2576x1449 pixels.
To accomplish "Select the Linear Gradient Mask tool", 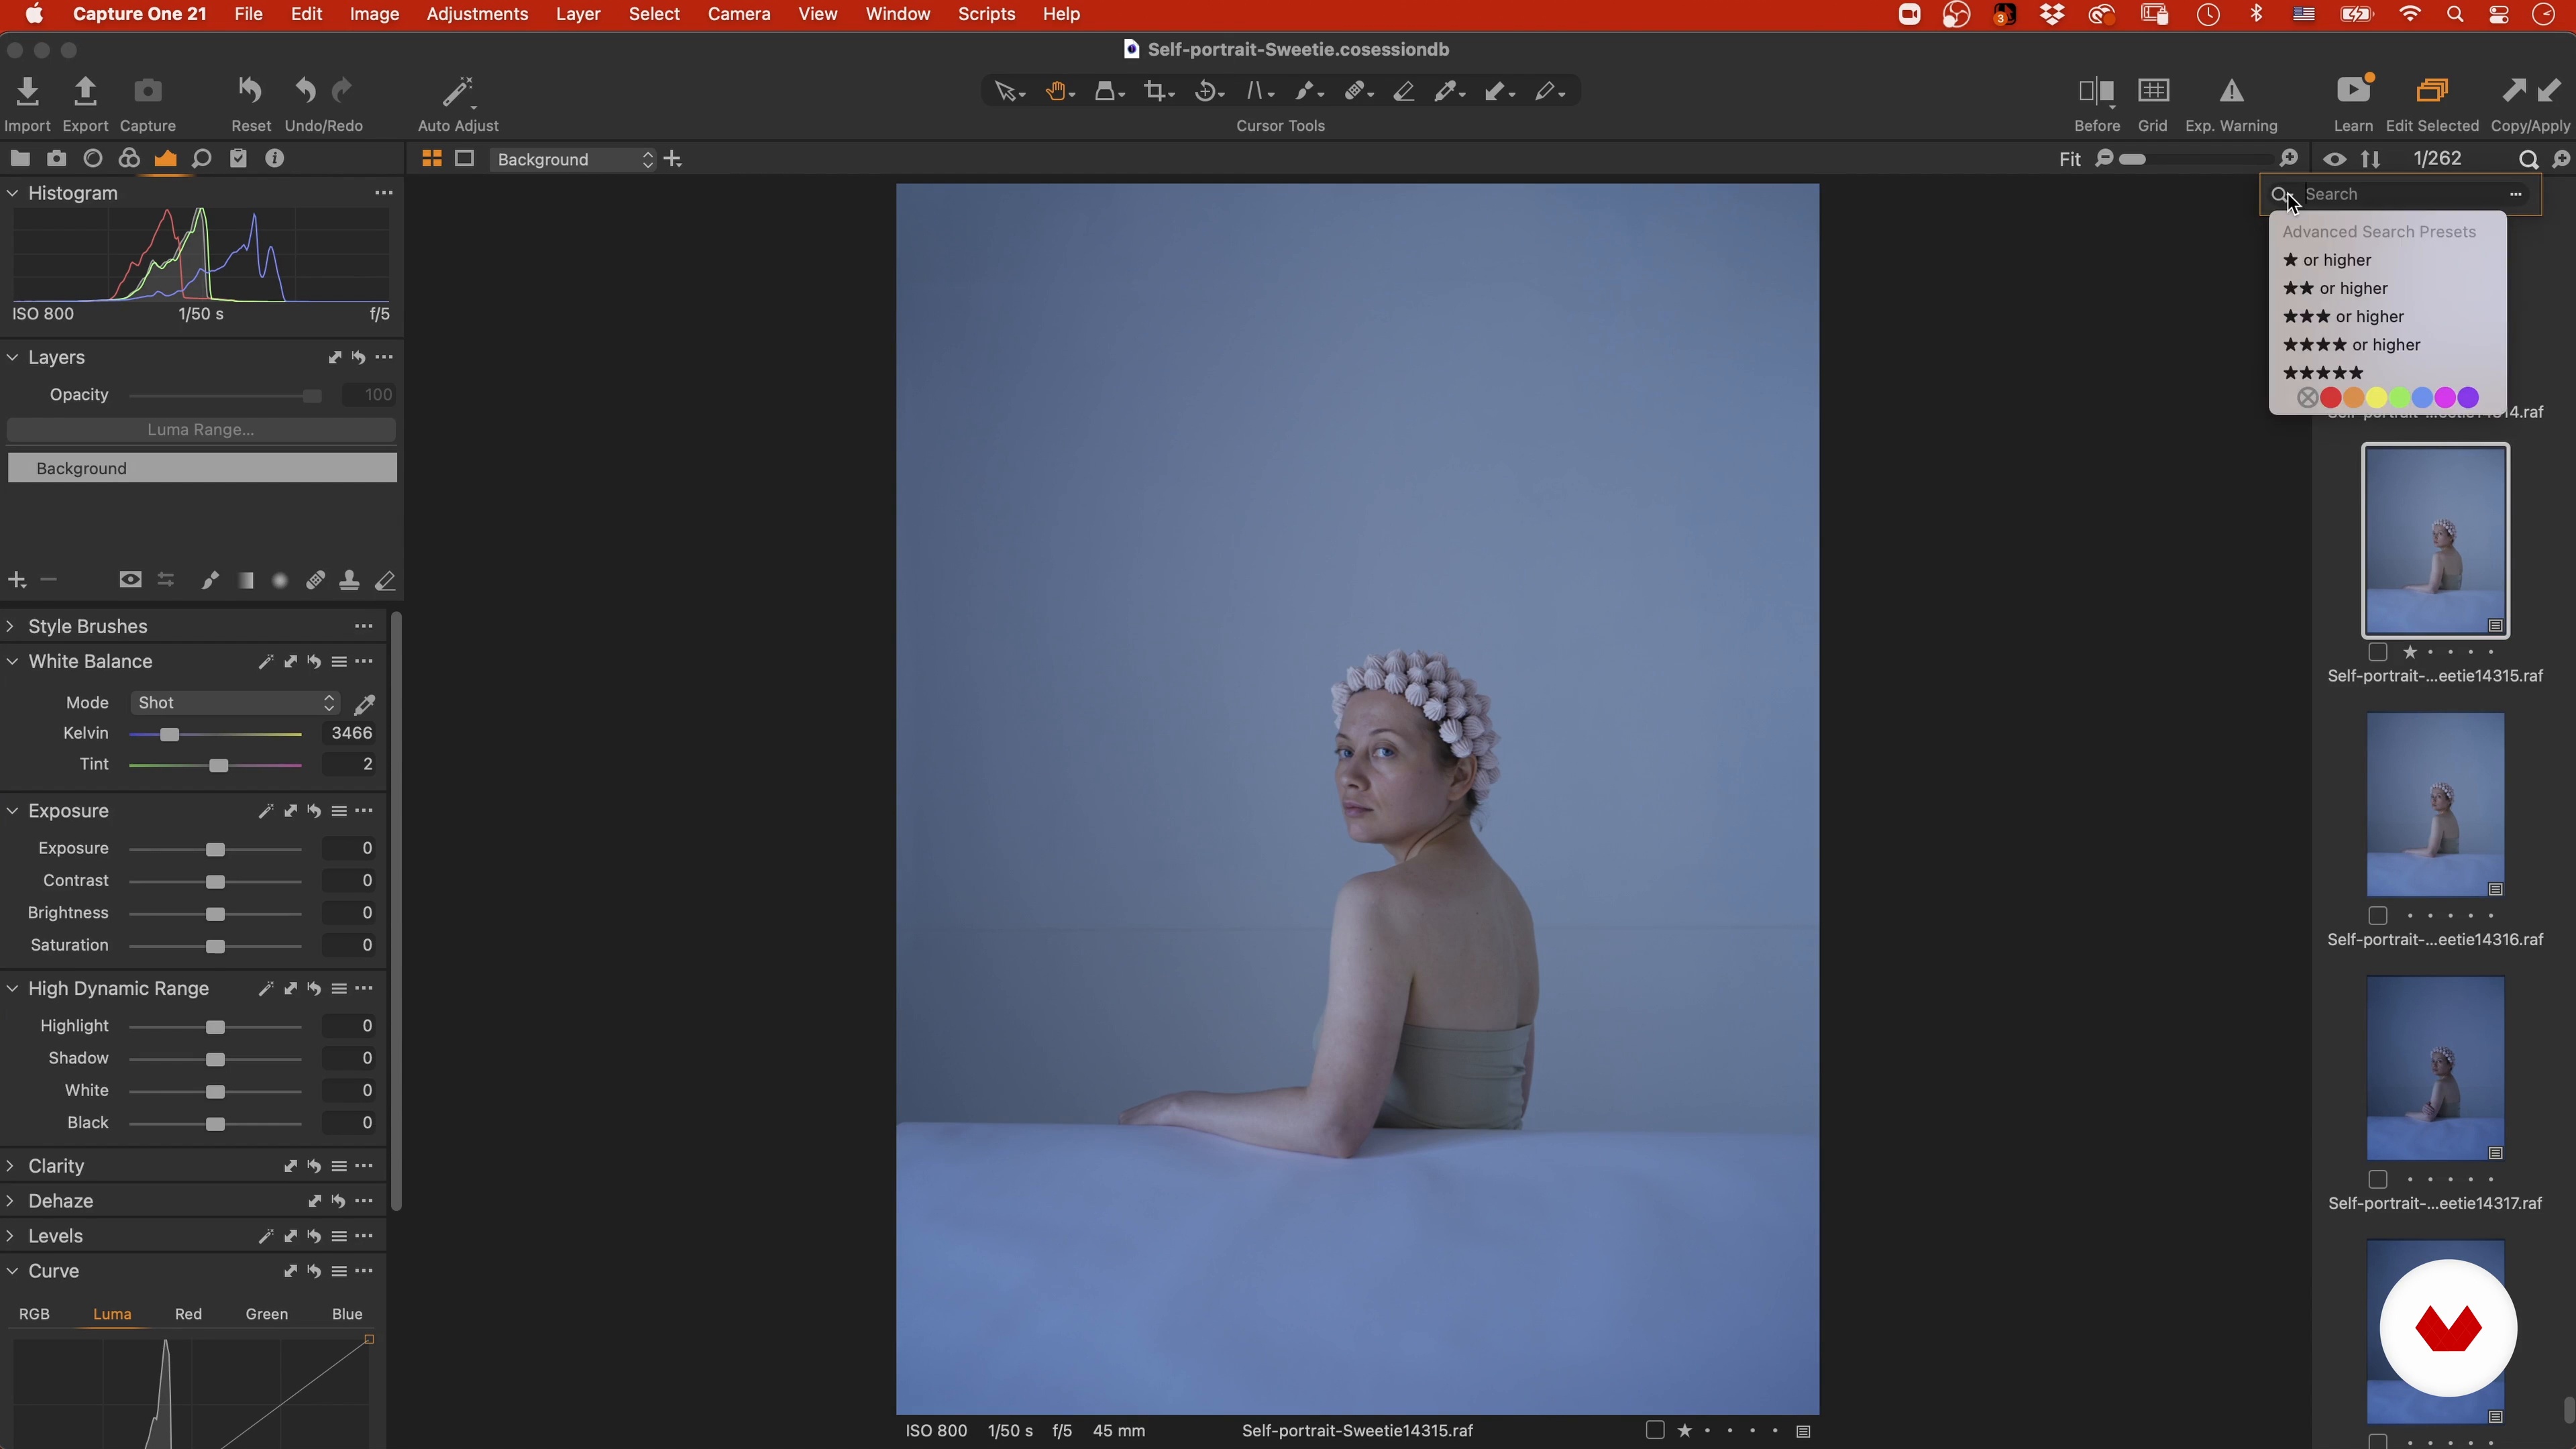I will 245,581.
